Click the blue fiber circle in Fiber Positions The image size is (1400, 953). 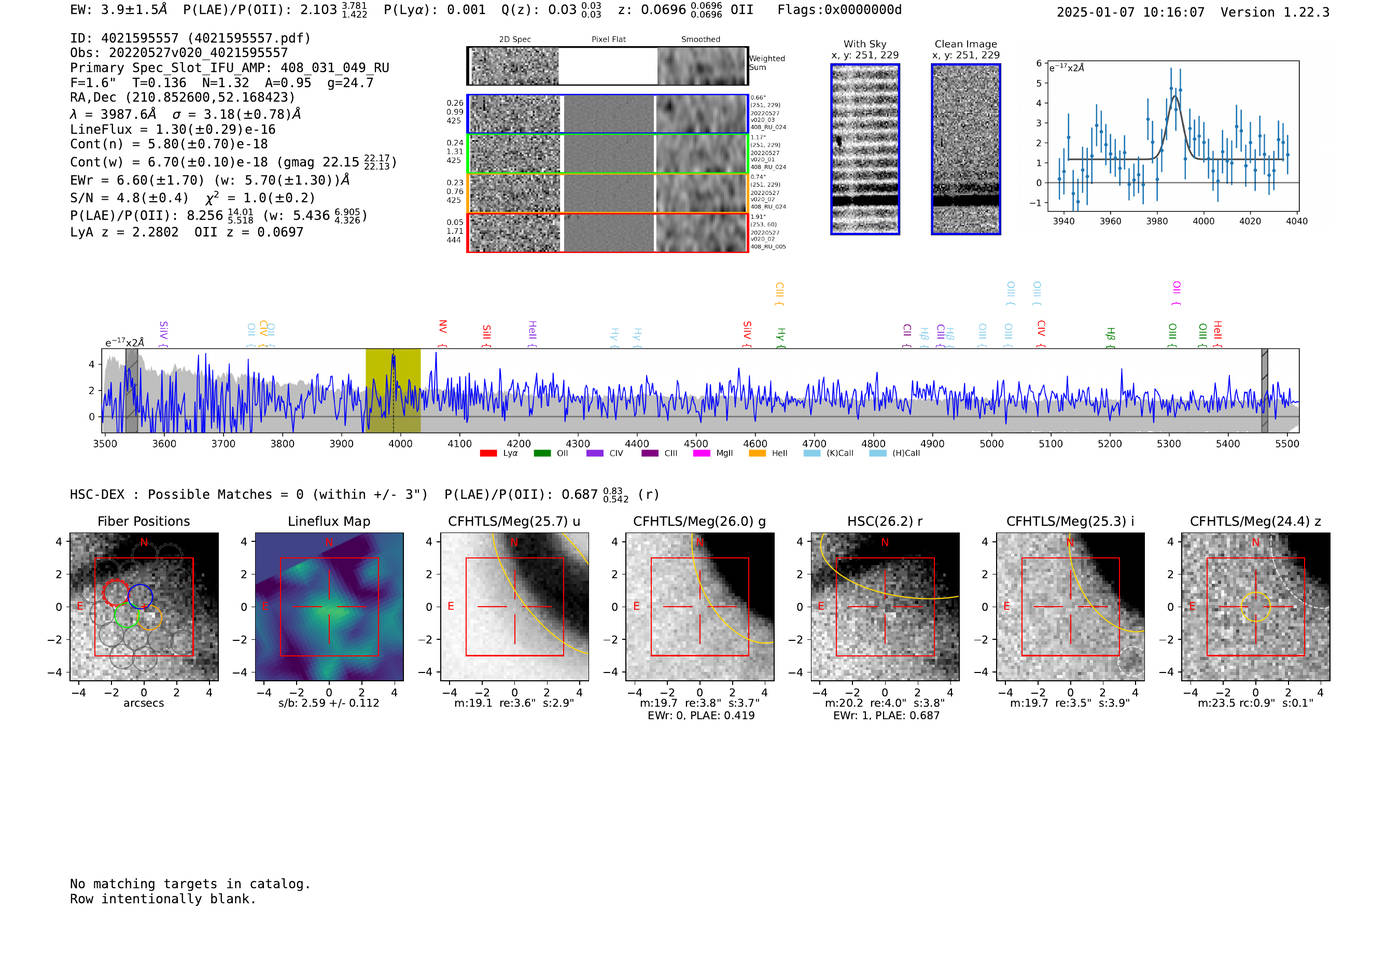pyautogui.click(x=140, y=596)
